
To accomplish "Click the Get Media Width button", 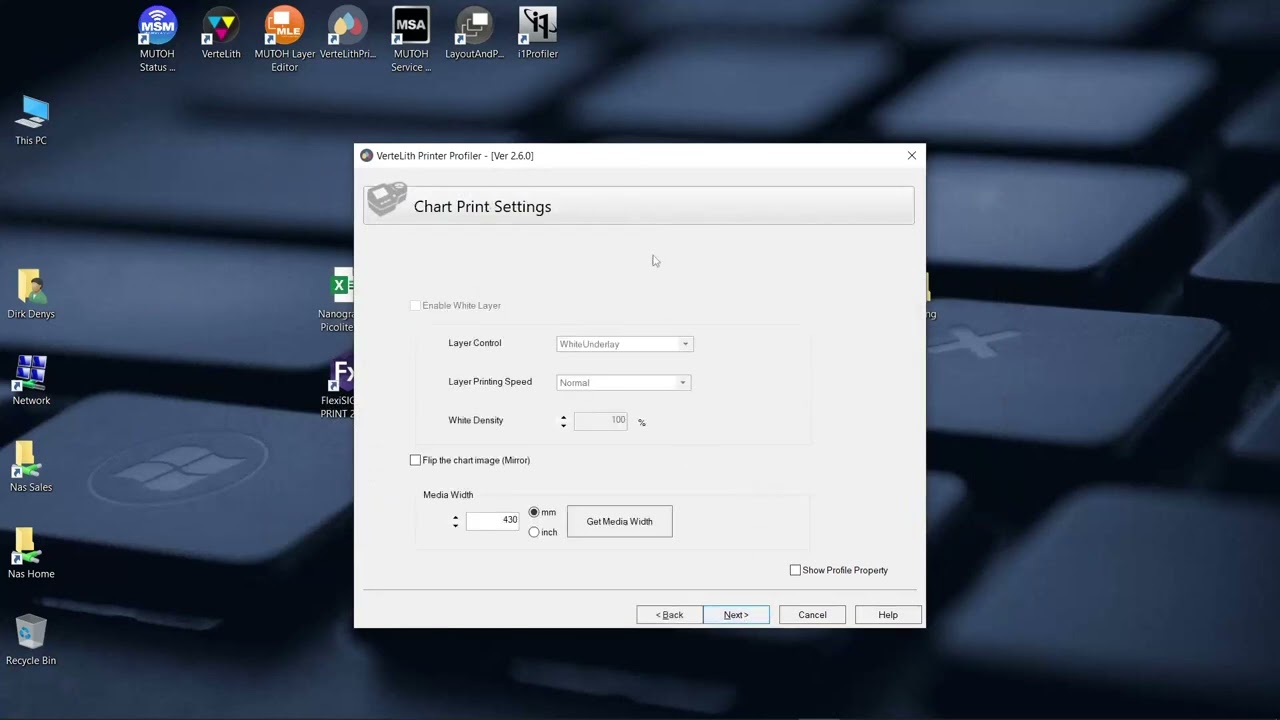I will (x=620, y=521).
